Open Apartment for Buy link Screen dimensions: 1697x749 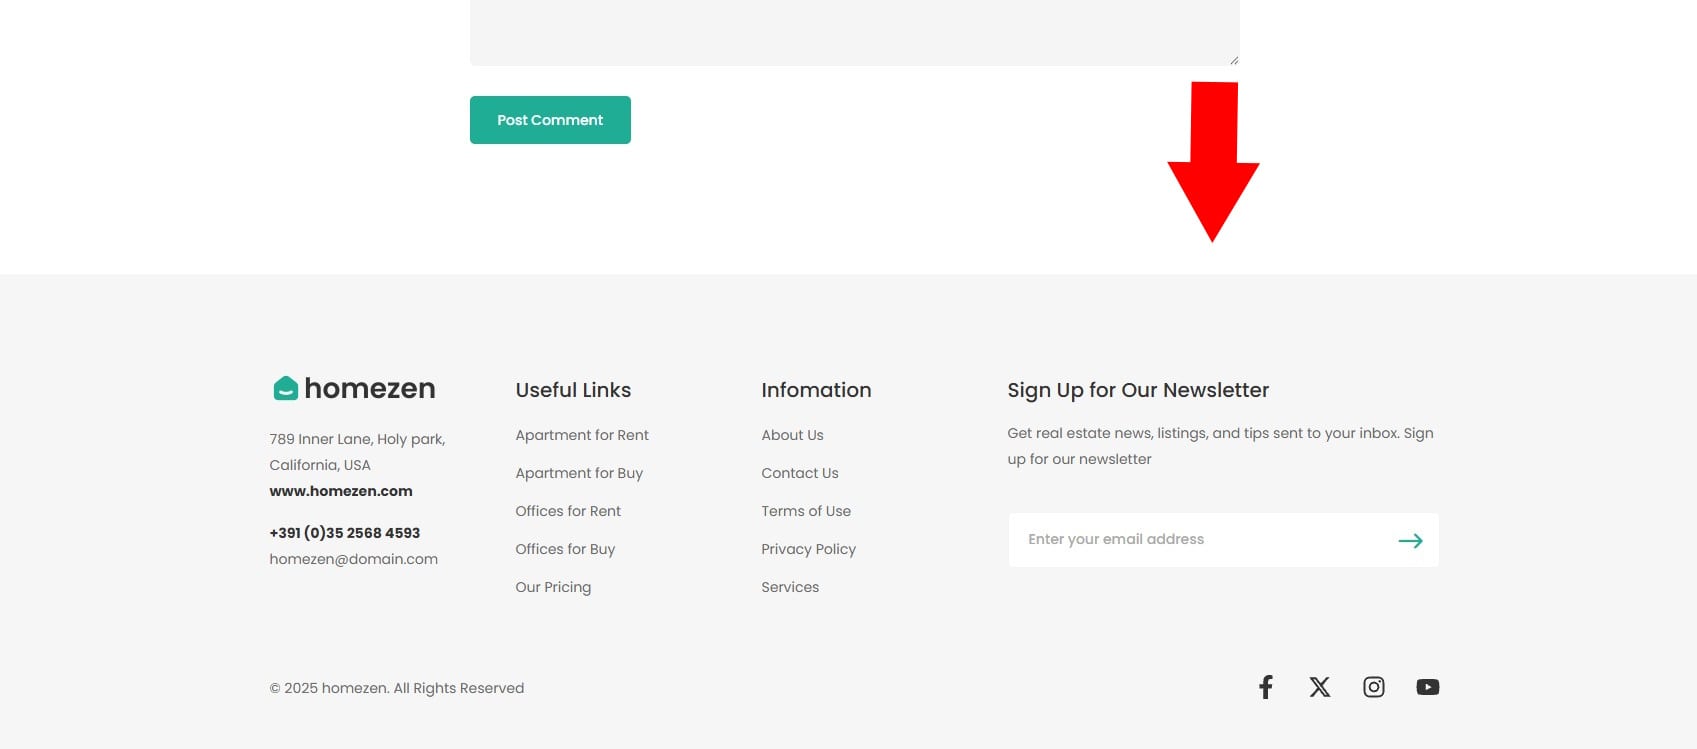tap(578, 473)
